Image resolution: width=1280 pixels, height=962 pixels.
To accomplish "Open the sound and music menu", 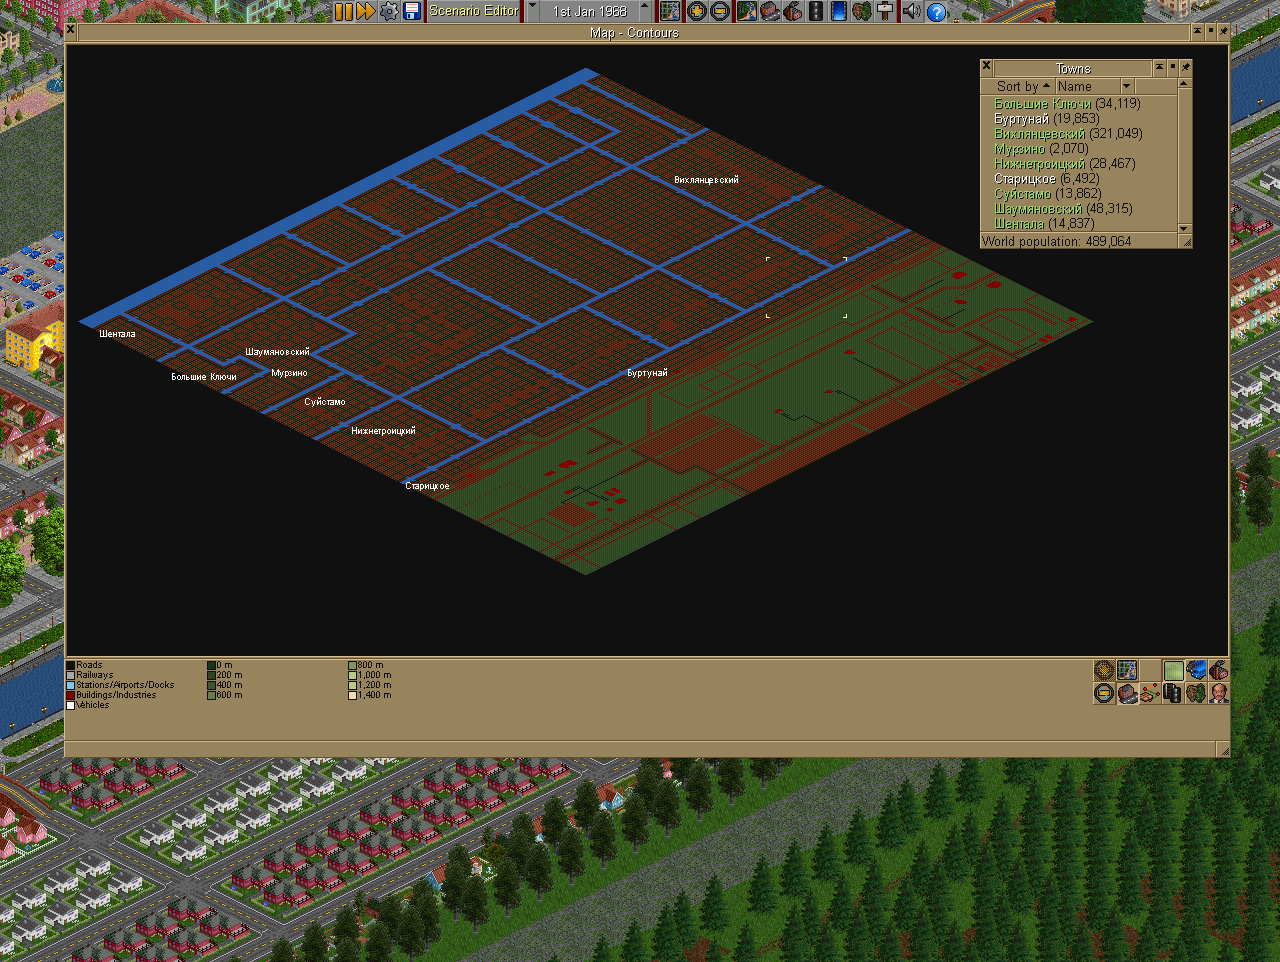I will [x=911, y=11].
